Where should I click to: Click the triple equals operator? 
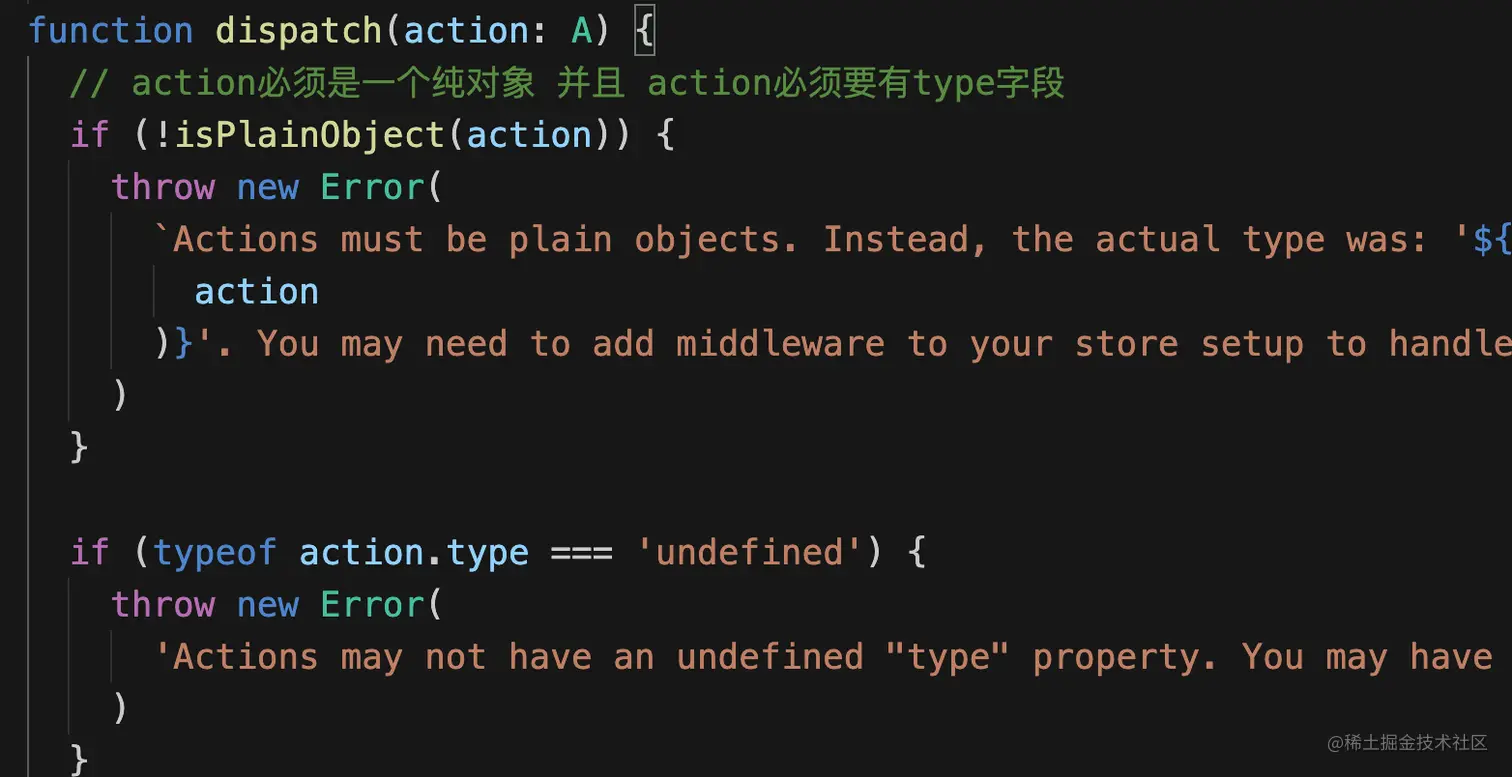581,553
